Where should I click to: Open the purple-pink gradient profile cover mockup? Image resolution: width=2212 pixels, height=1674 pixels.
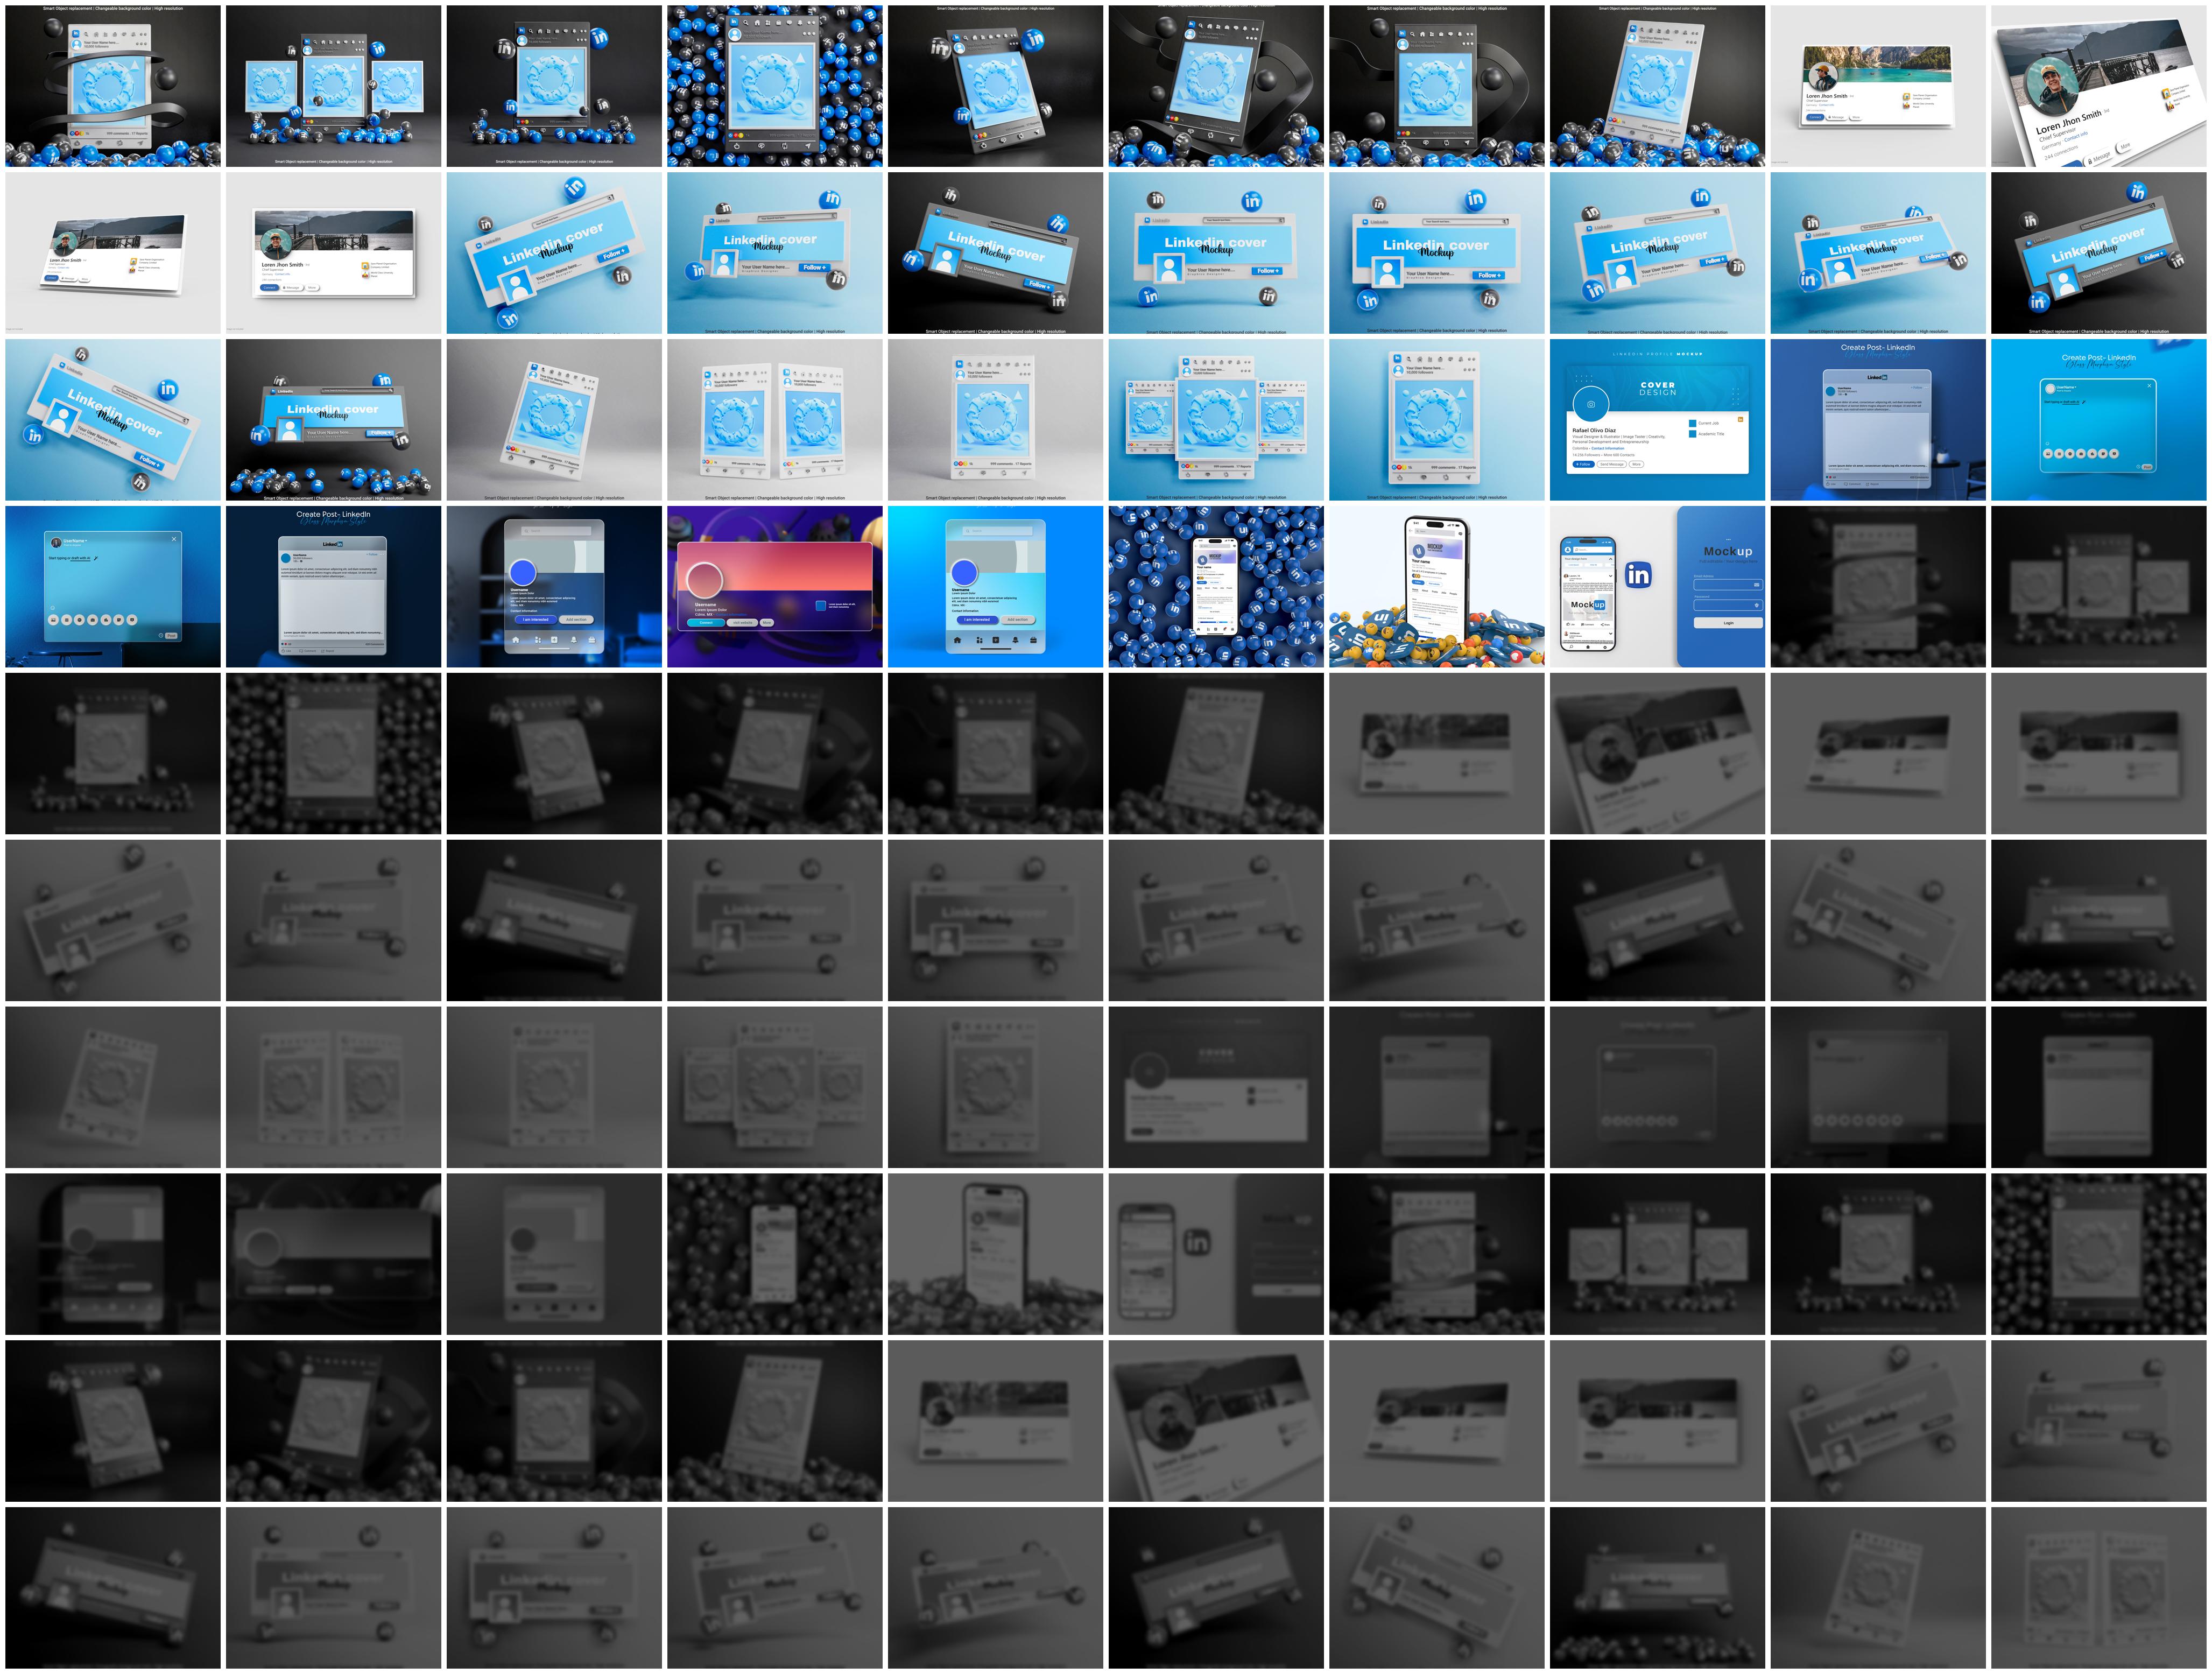pyautogui.click(x=775, y=587)
